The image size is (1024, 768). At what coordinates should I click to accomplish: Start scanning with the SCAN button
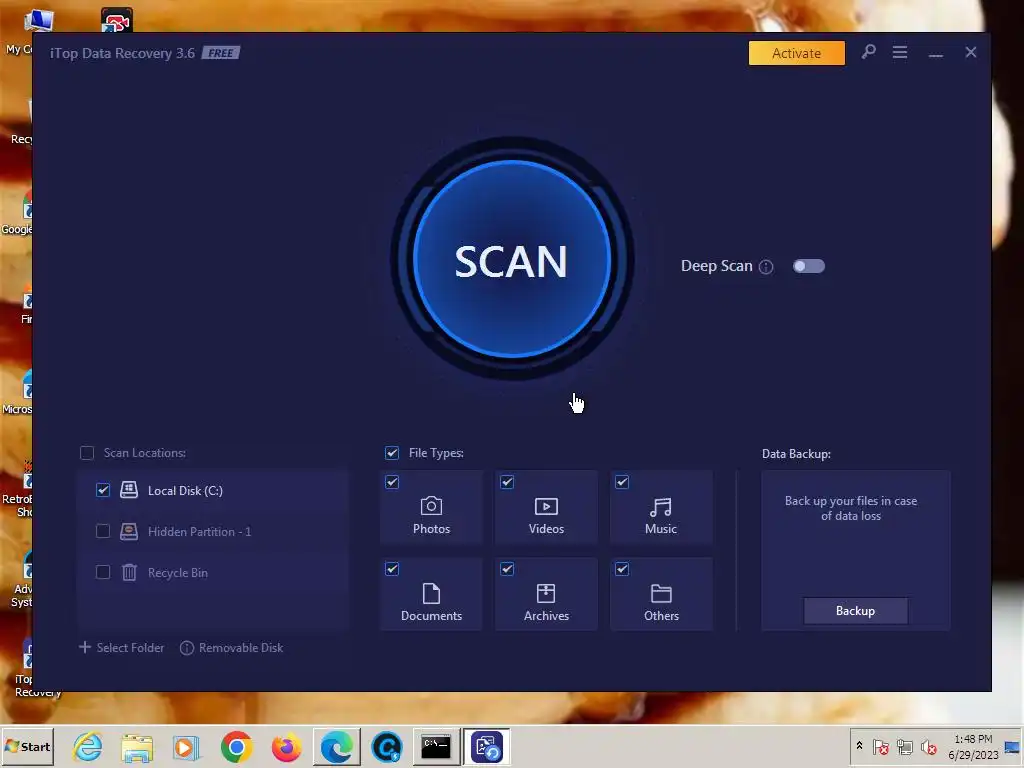coord(511,260)
